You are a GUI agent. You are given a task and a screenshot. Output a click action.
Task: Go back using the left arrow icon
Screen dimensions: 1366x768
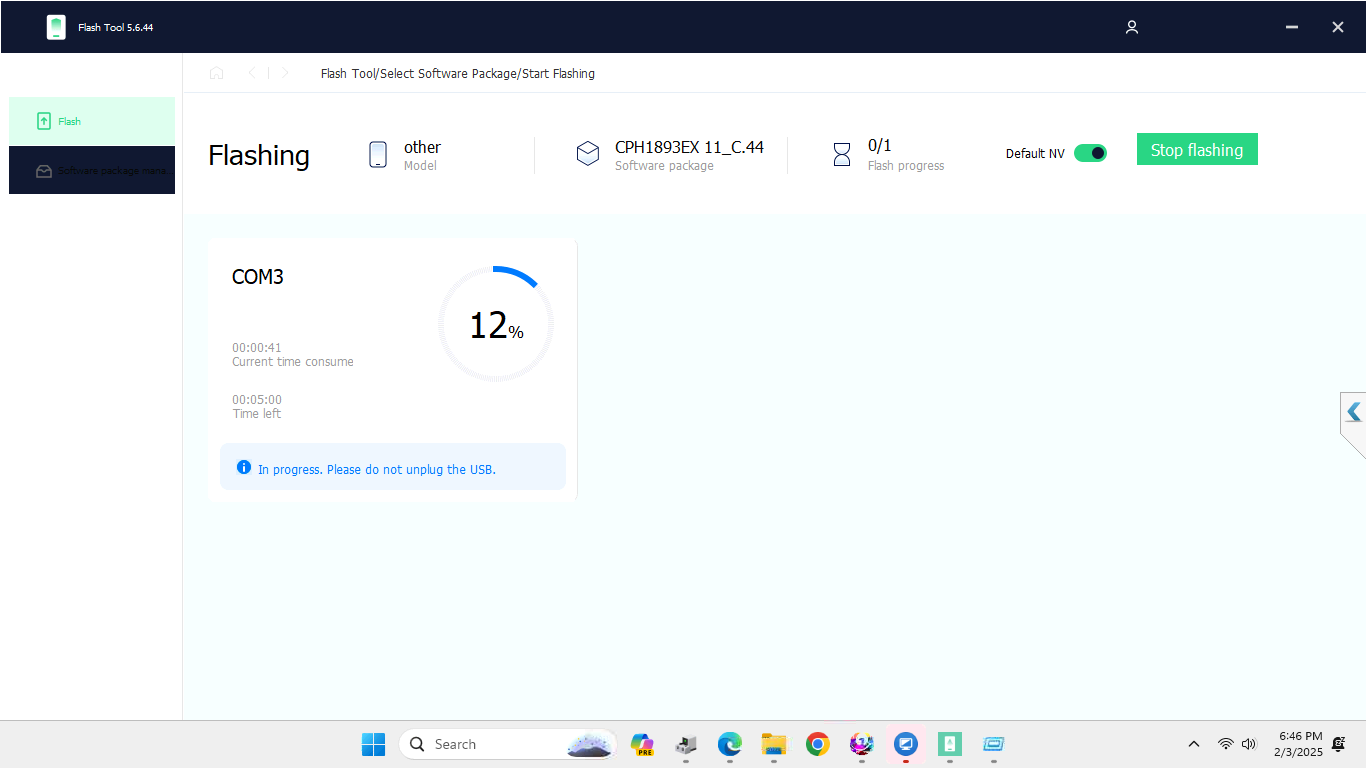point(251,73)
